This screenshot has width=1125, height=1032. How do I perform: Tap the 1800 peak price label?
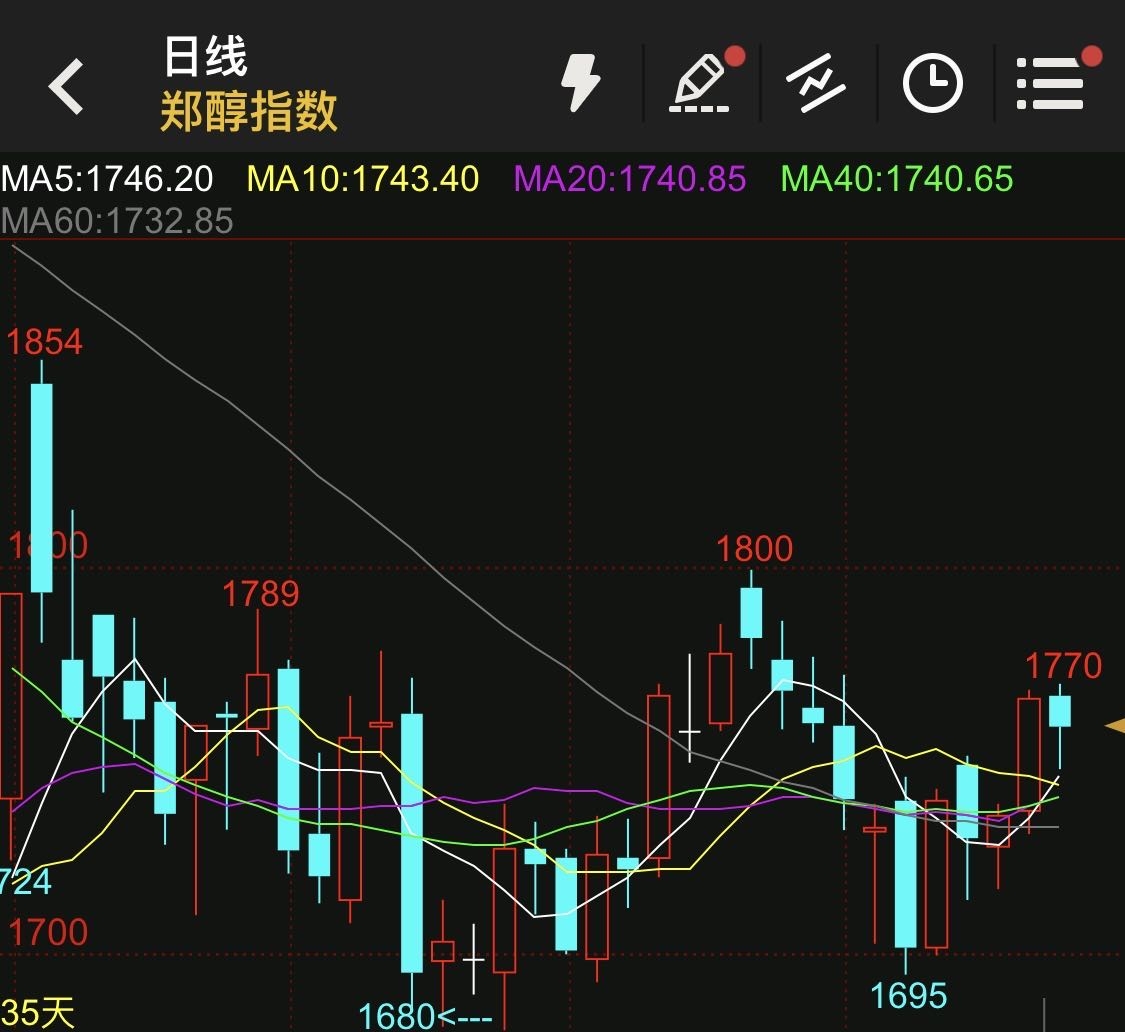click(x=752, y=548)
